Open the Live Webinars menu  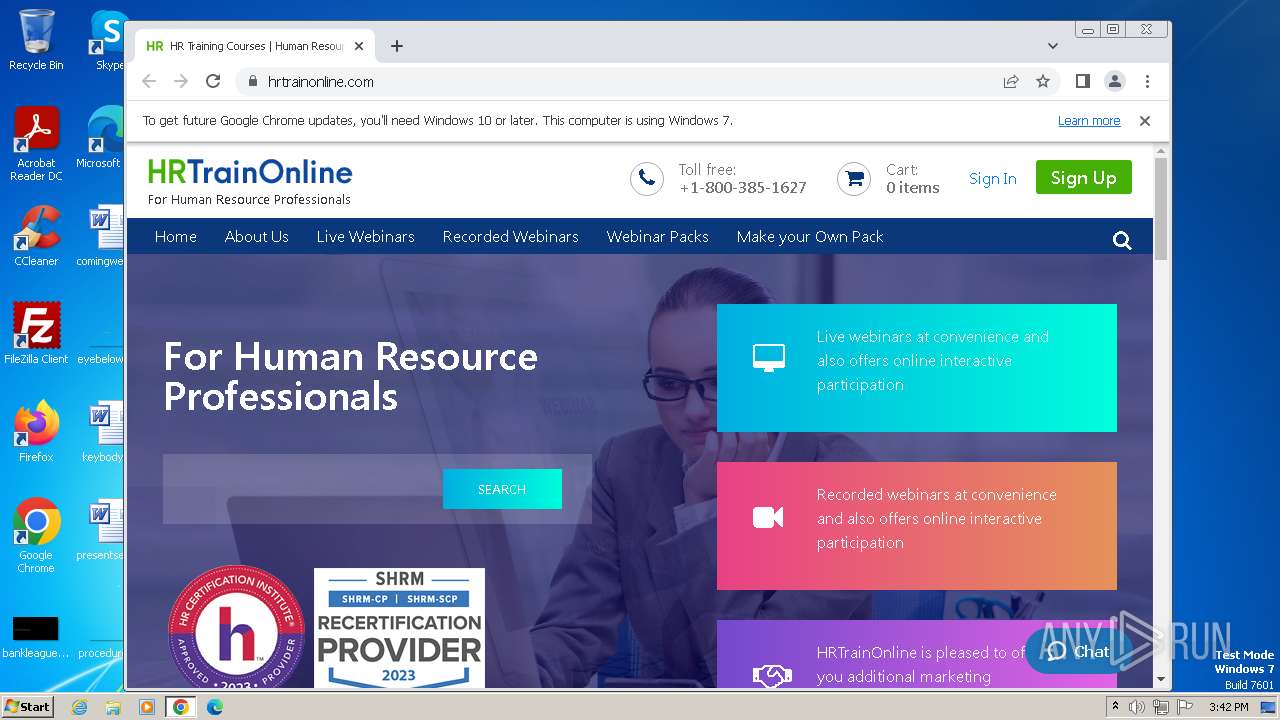[x=366, y=237]
